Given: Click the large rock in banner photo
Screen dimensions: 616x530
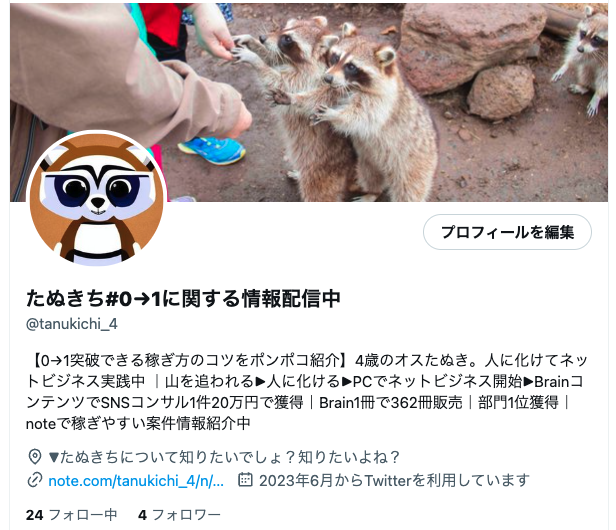Looking at the screenshot, I should [x=471, y=45].
